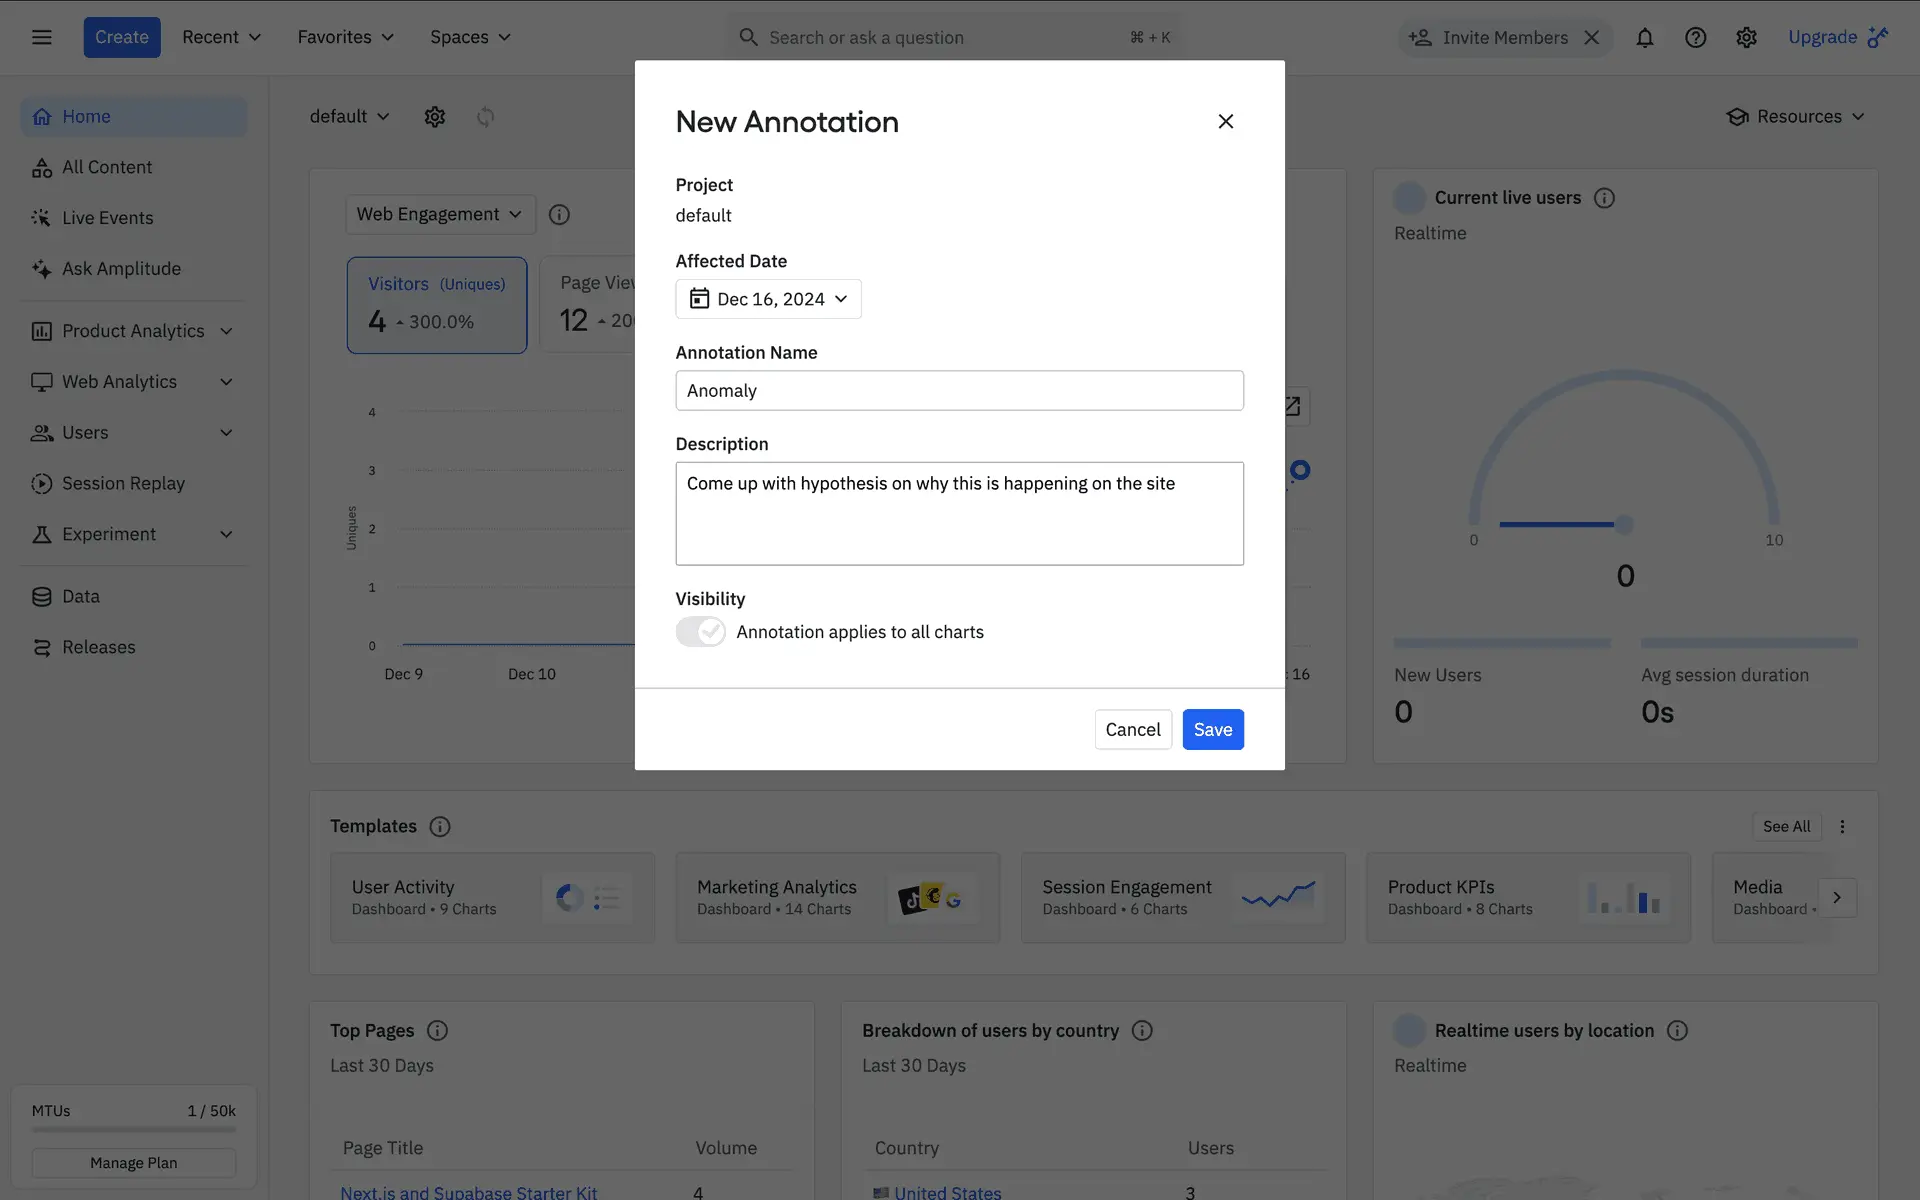The image size is (1920, 1200).
Task: Open Templates three-dot options menu
Action: point(1842,826)
